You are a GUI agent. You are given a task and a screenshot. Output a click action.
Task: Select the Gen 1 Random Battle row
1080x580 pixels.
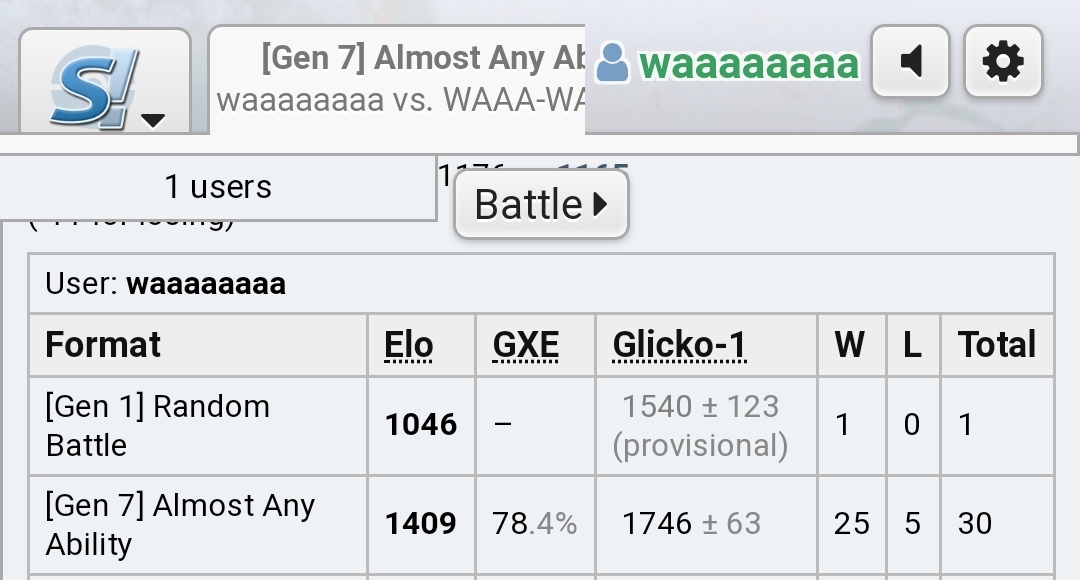541,426
